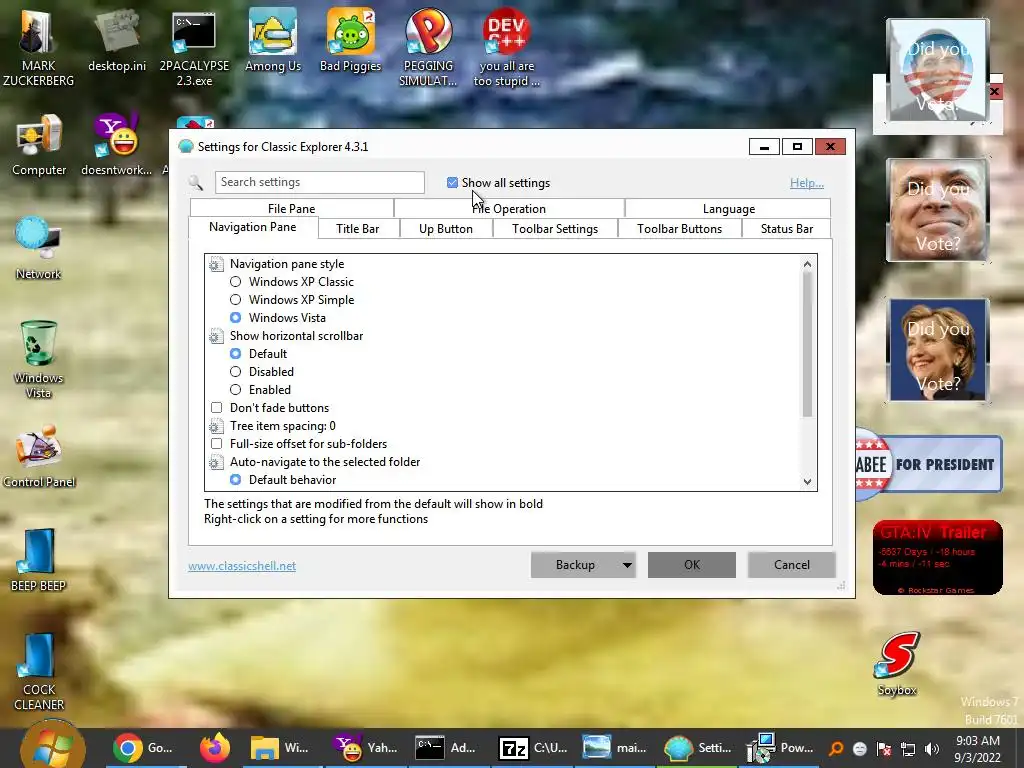Open the MARK ZUCKERBERG desktop icon

(38, 47)
